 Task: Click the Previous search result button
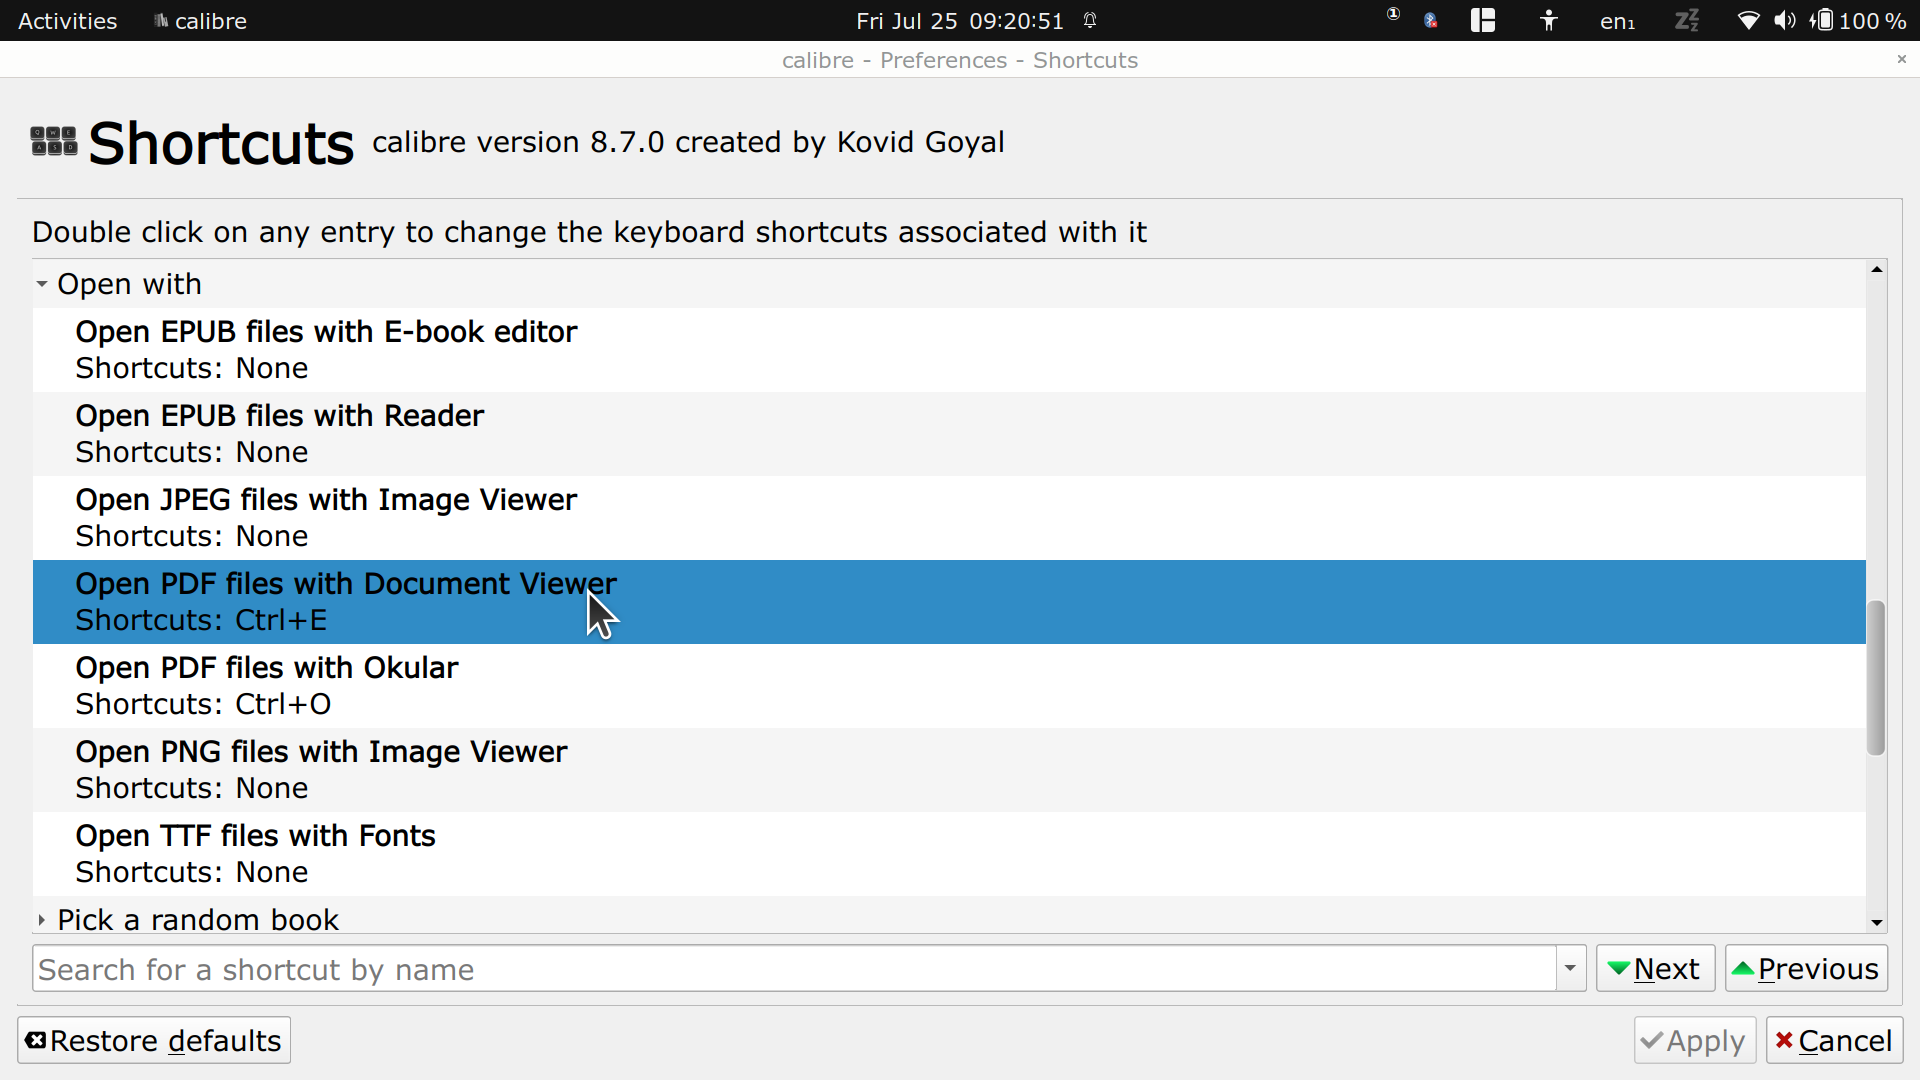[1806, 968]
